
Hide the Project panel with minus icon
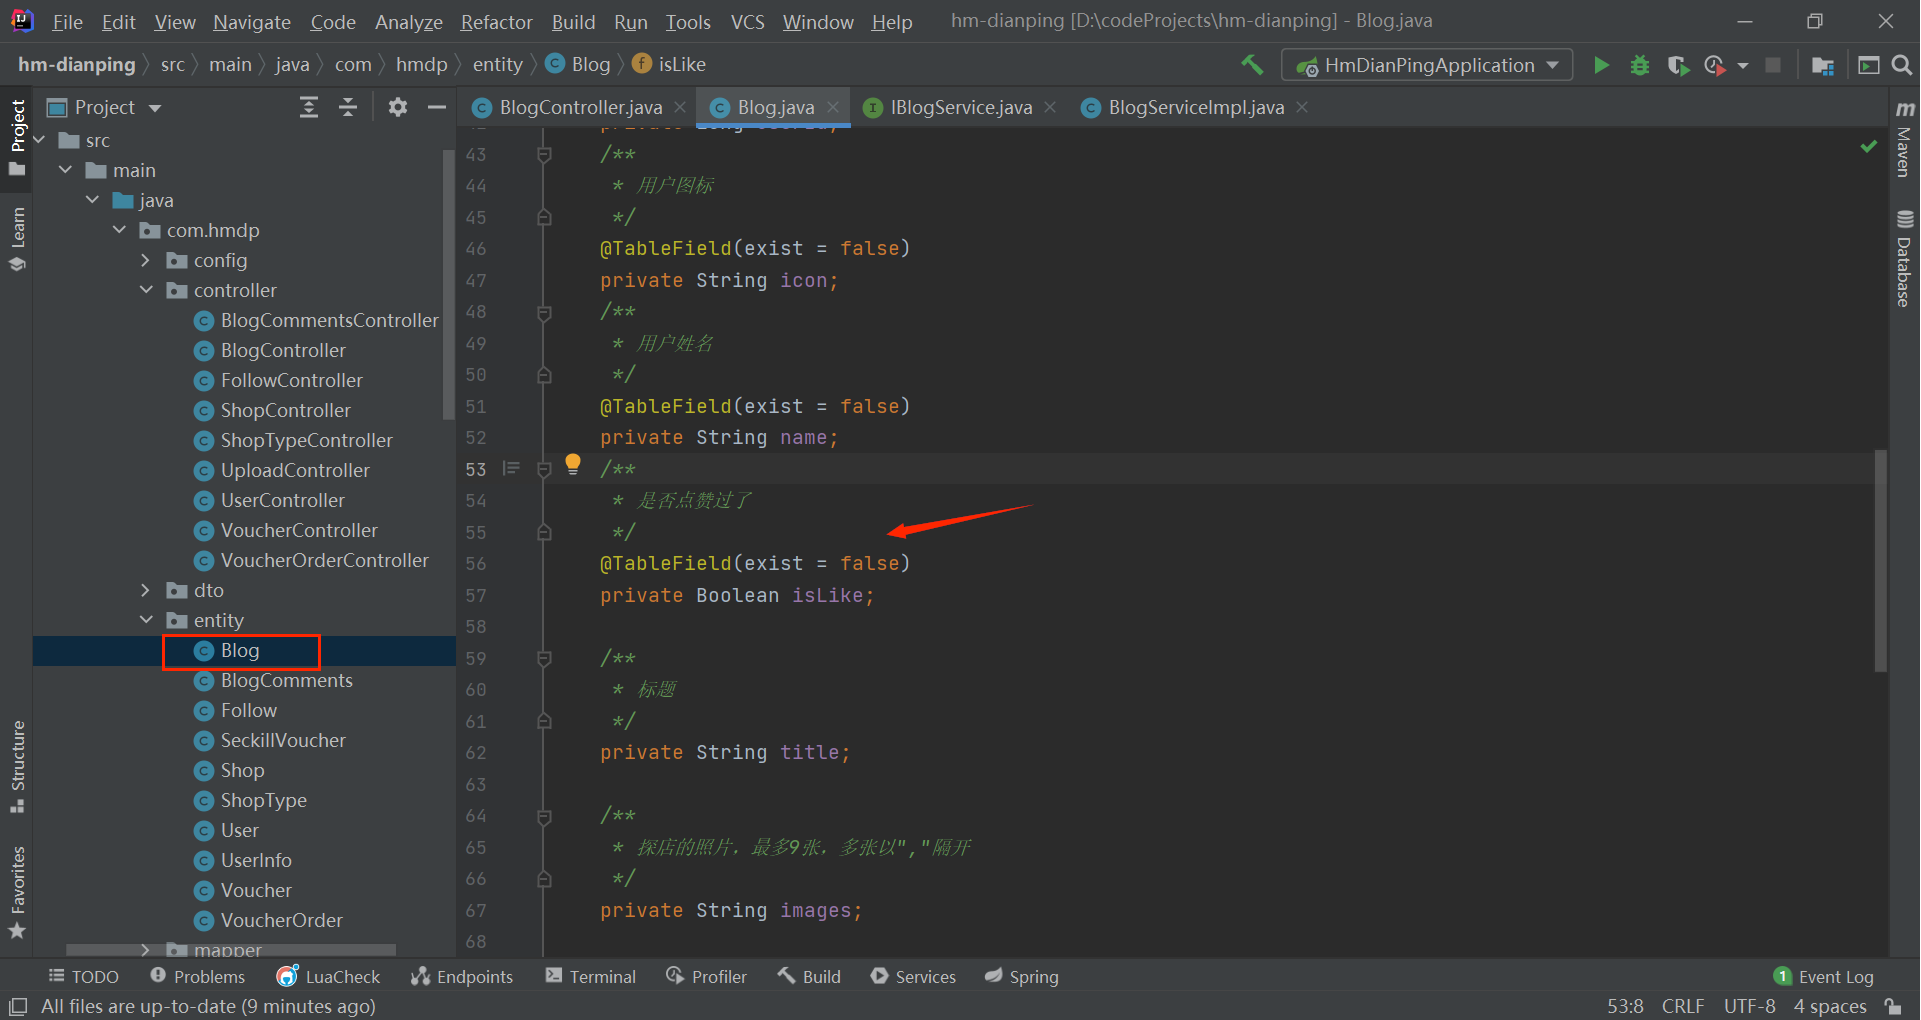[437, 107]
